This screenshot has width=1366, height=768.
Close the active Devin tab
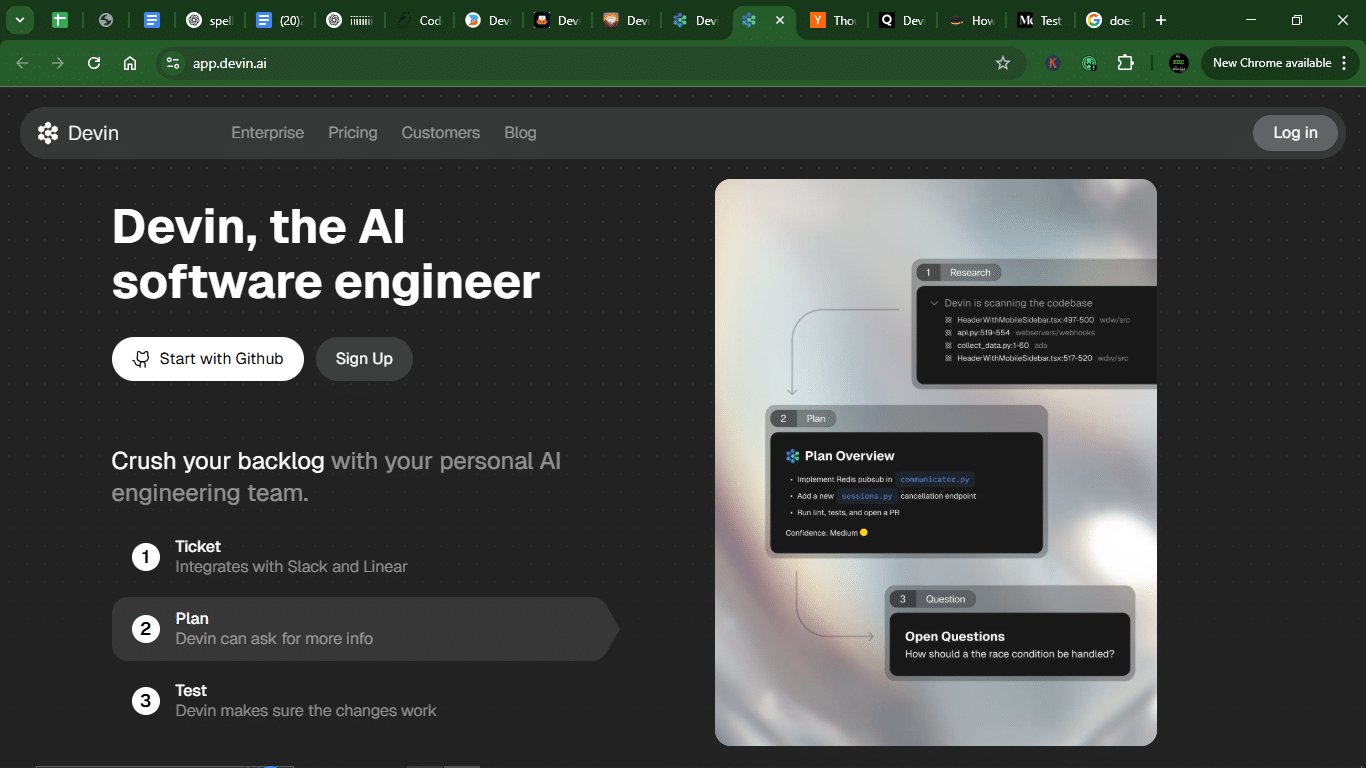click(780, 20)
